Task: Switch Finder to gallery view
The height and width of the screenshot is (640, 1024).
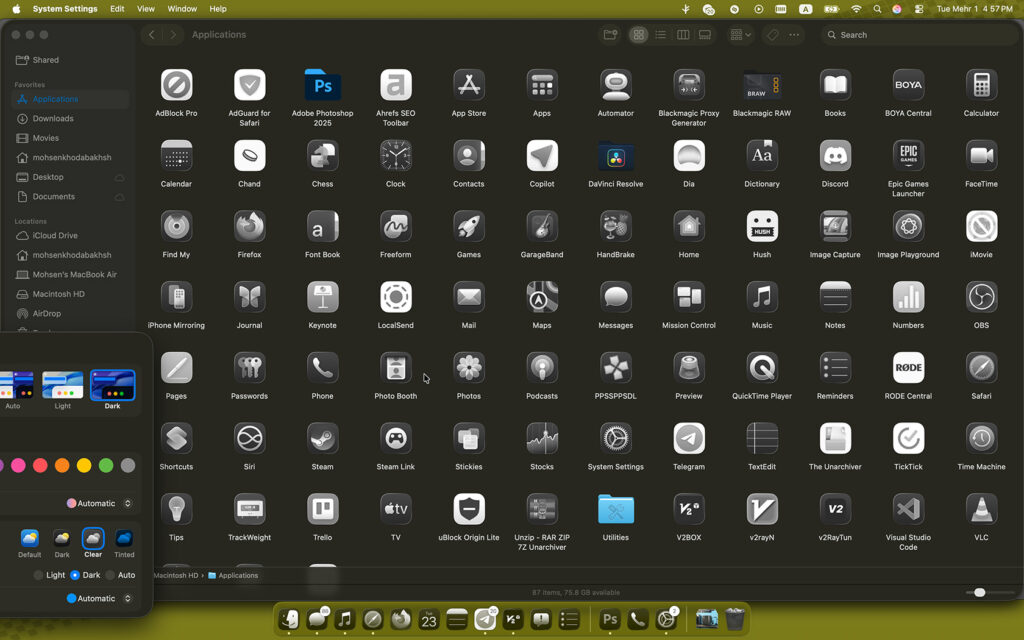Action: [x=705, y=35]
